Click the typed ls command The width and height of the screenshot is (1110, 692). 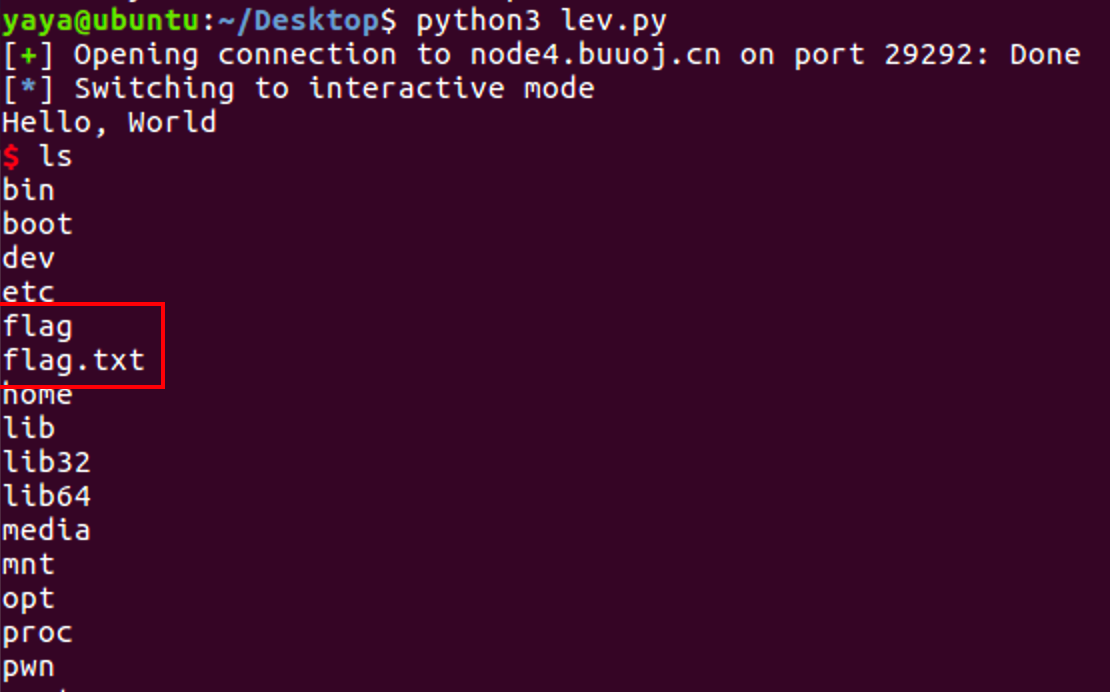pos(55,156)
